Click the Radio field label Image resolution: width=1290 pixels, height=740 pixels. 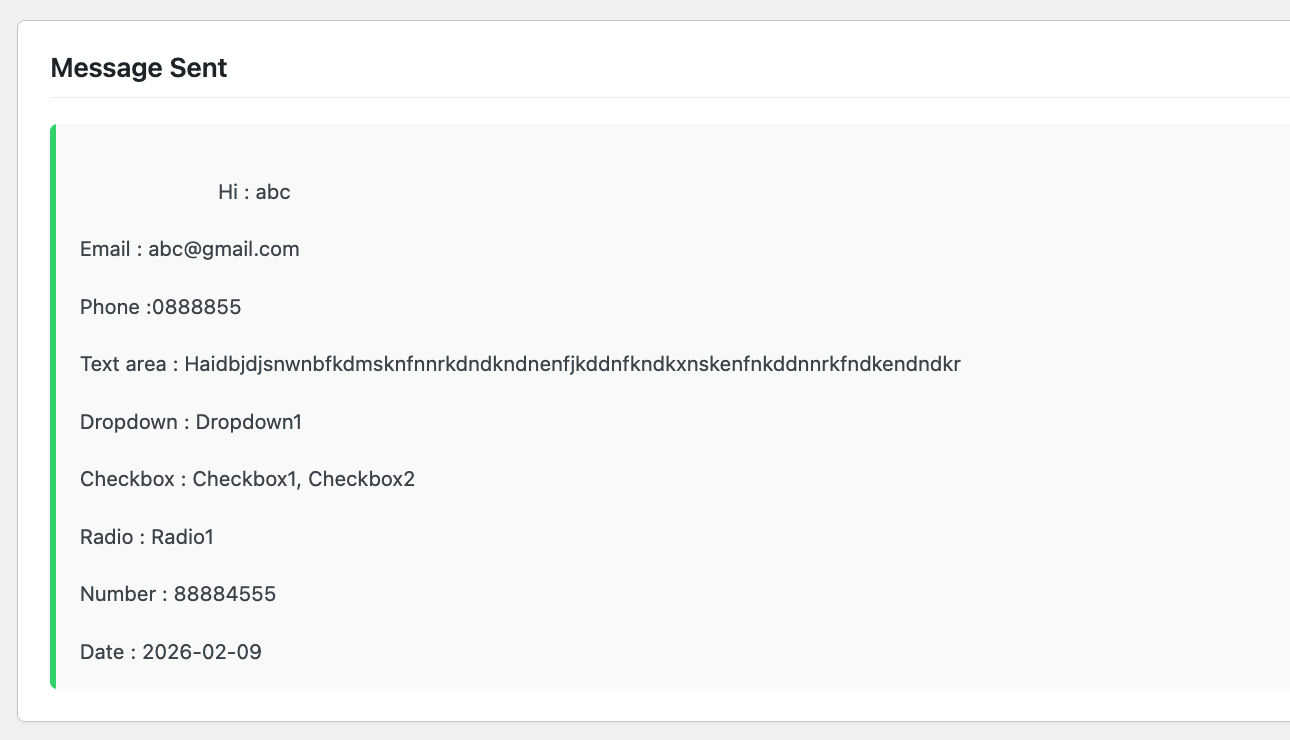(x=106, y=537)
